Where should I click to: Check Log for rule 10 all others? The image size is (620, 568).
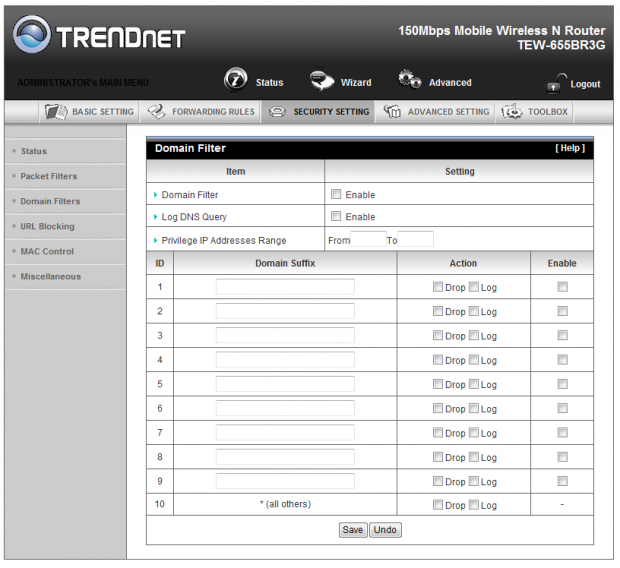pyautogui.click(x=474, y=505)
